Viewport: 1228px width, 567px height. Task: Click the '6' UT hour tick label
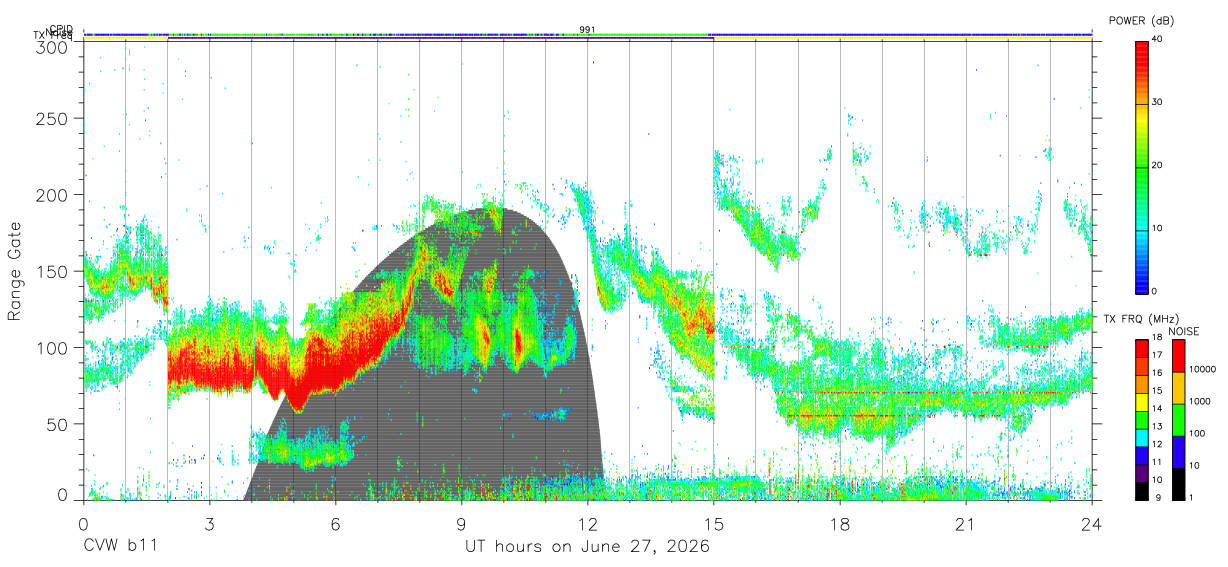(335, 525)
